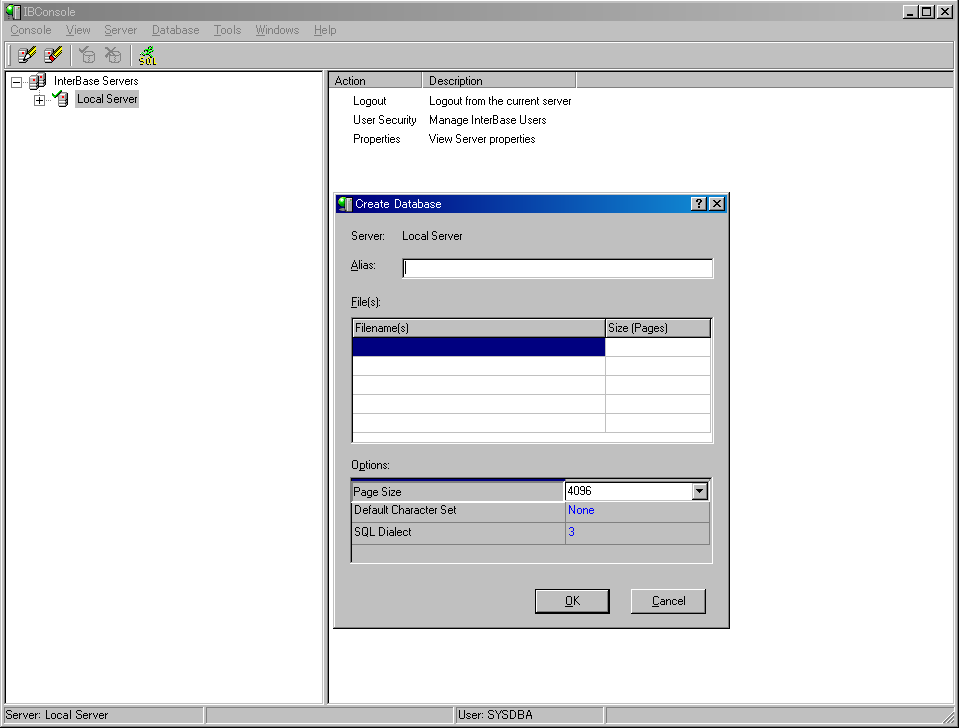Click the Local Server icon with green check
The width and height of the screenshot is (959, 728).
[x=60, y=99]
